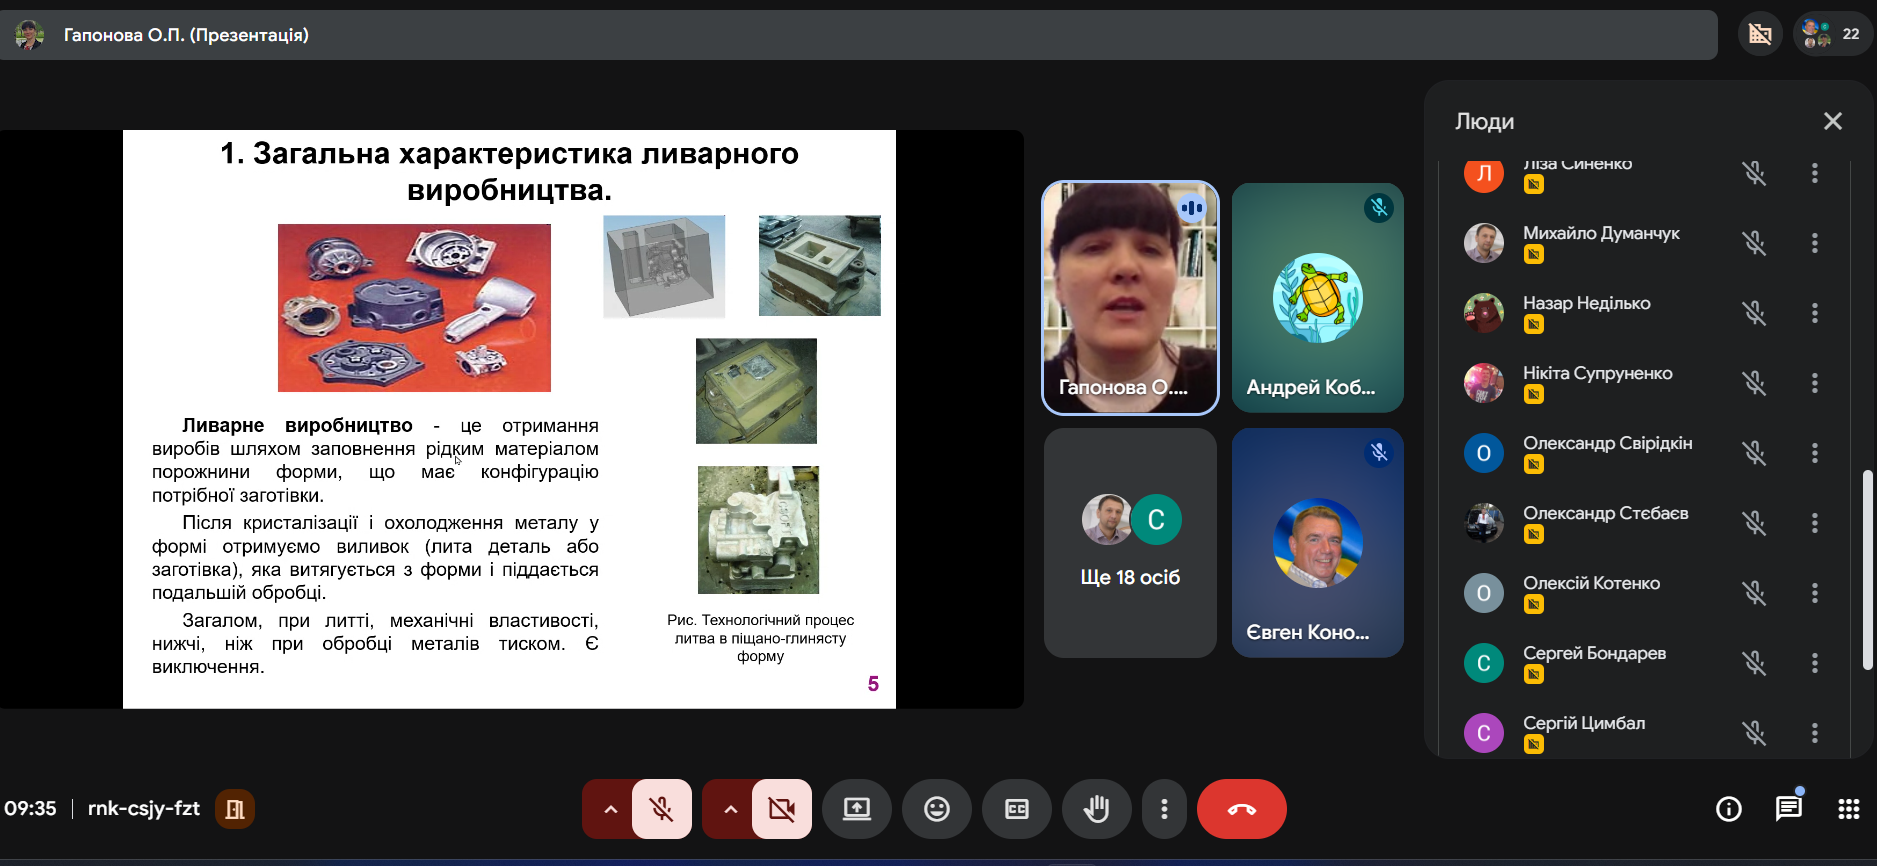Open options menu for Олексій Котенко
1877x866 pixels.
(x=1814, y=593)
